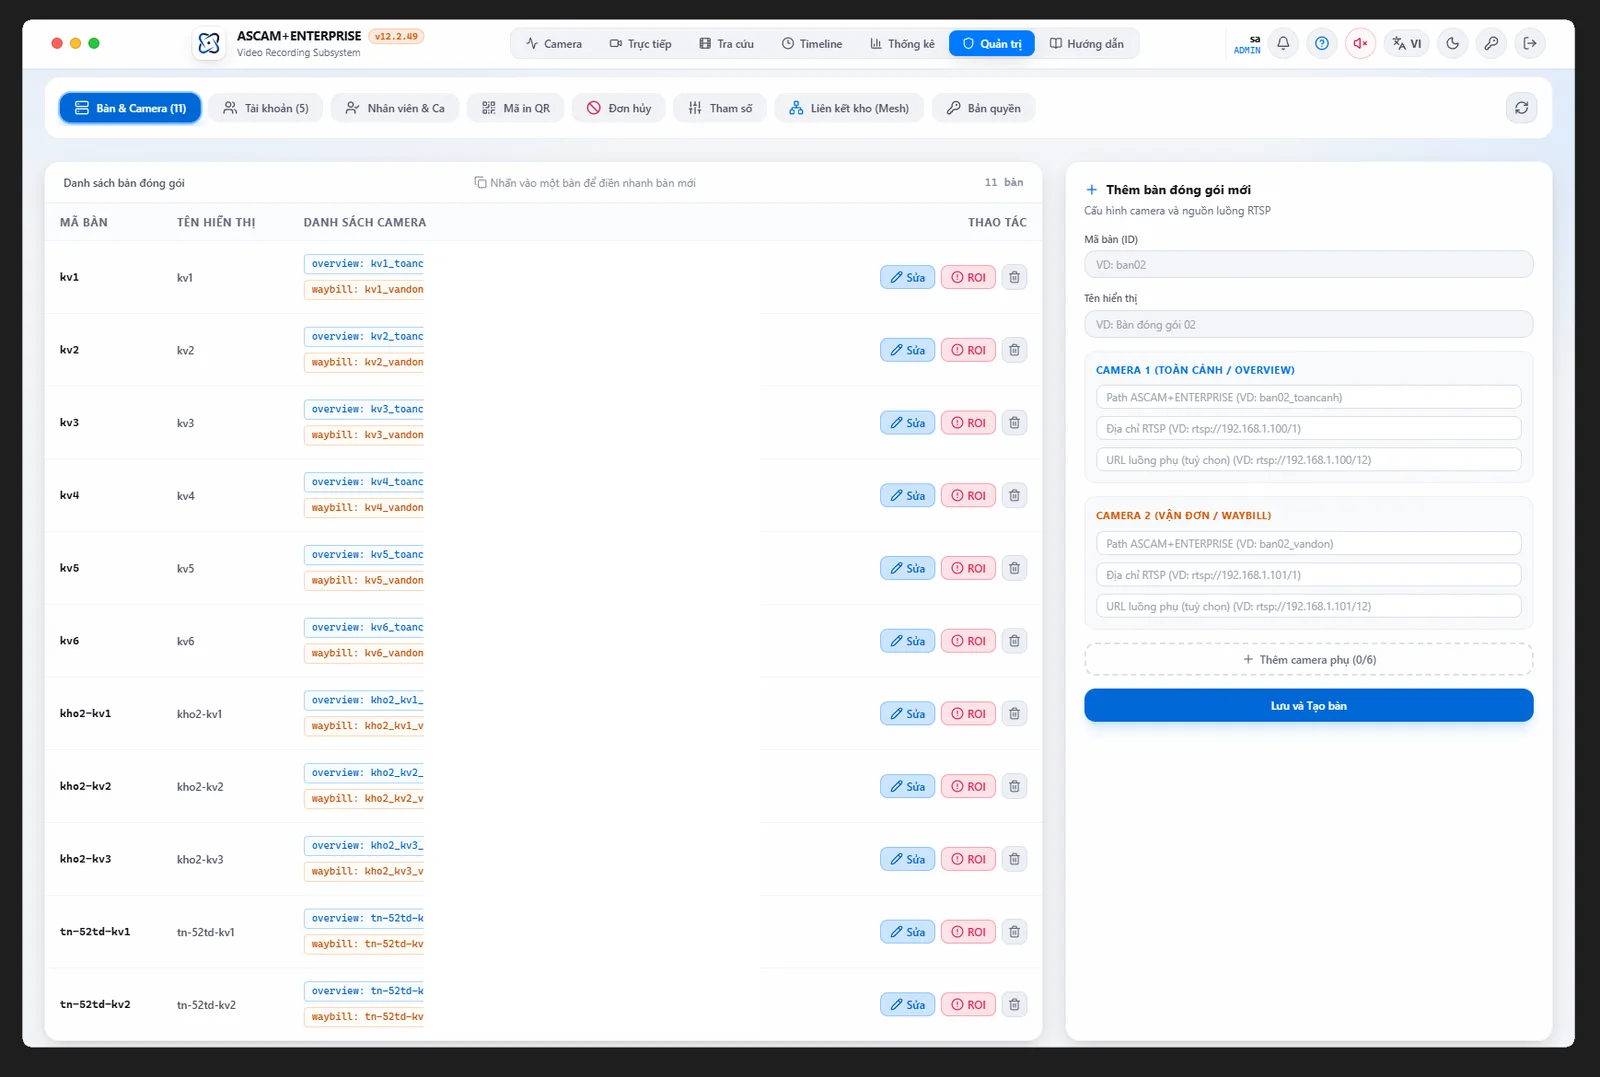Select the kv6 table code cell
1600x1077 pixels.
(x=70, y=641)
